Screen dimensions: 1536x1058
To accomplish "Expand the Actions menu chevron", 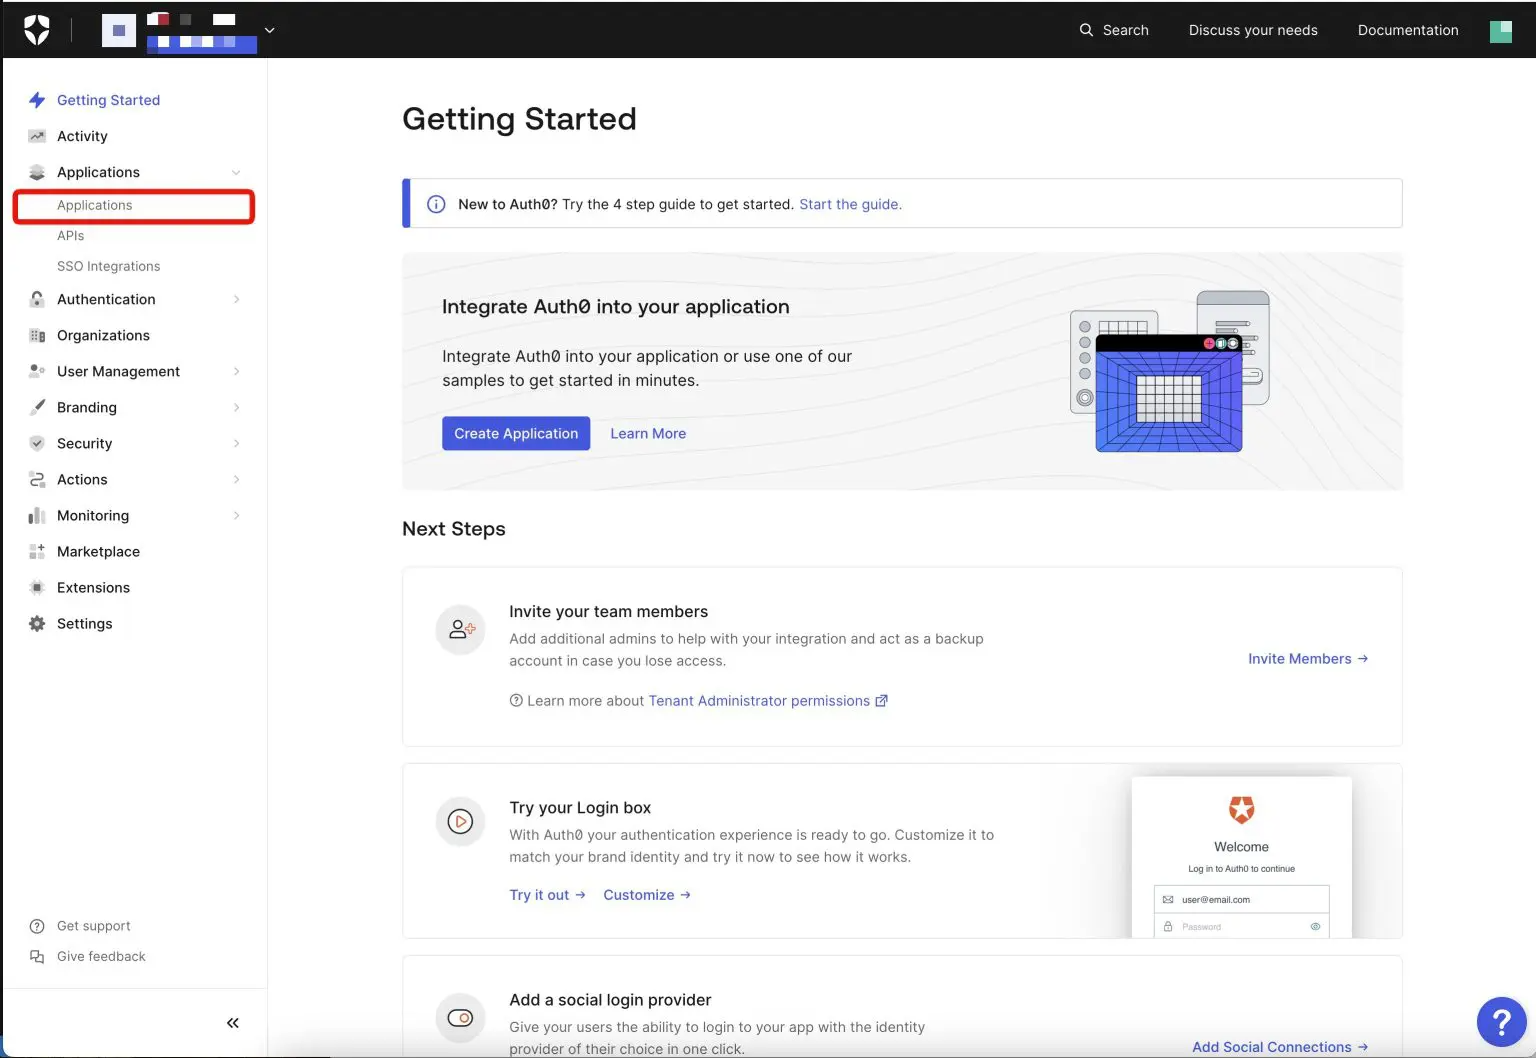I will 236,479.
